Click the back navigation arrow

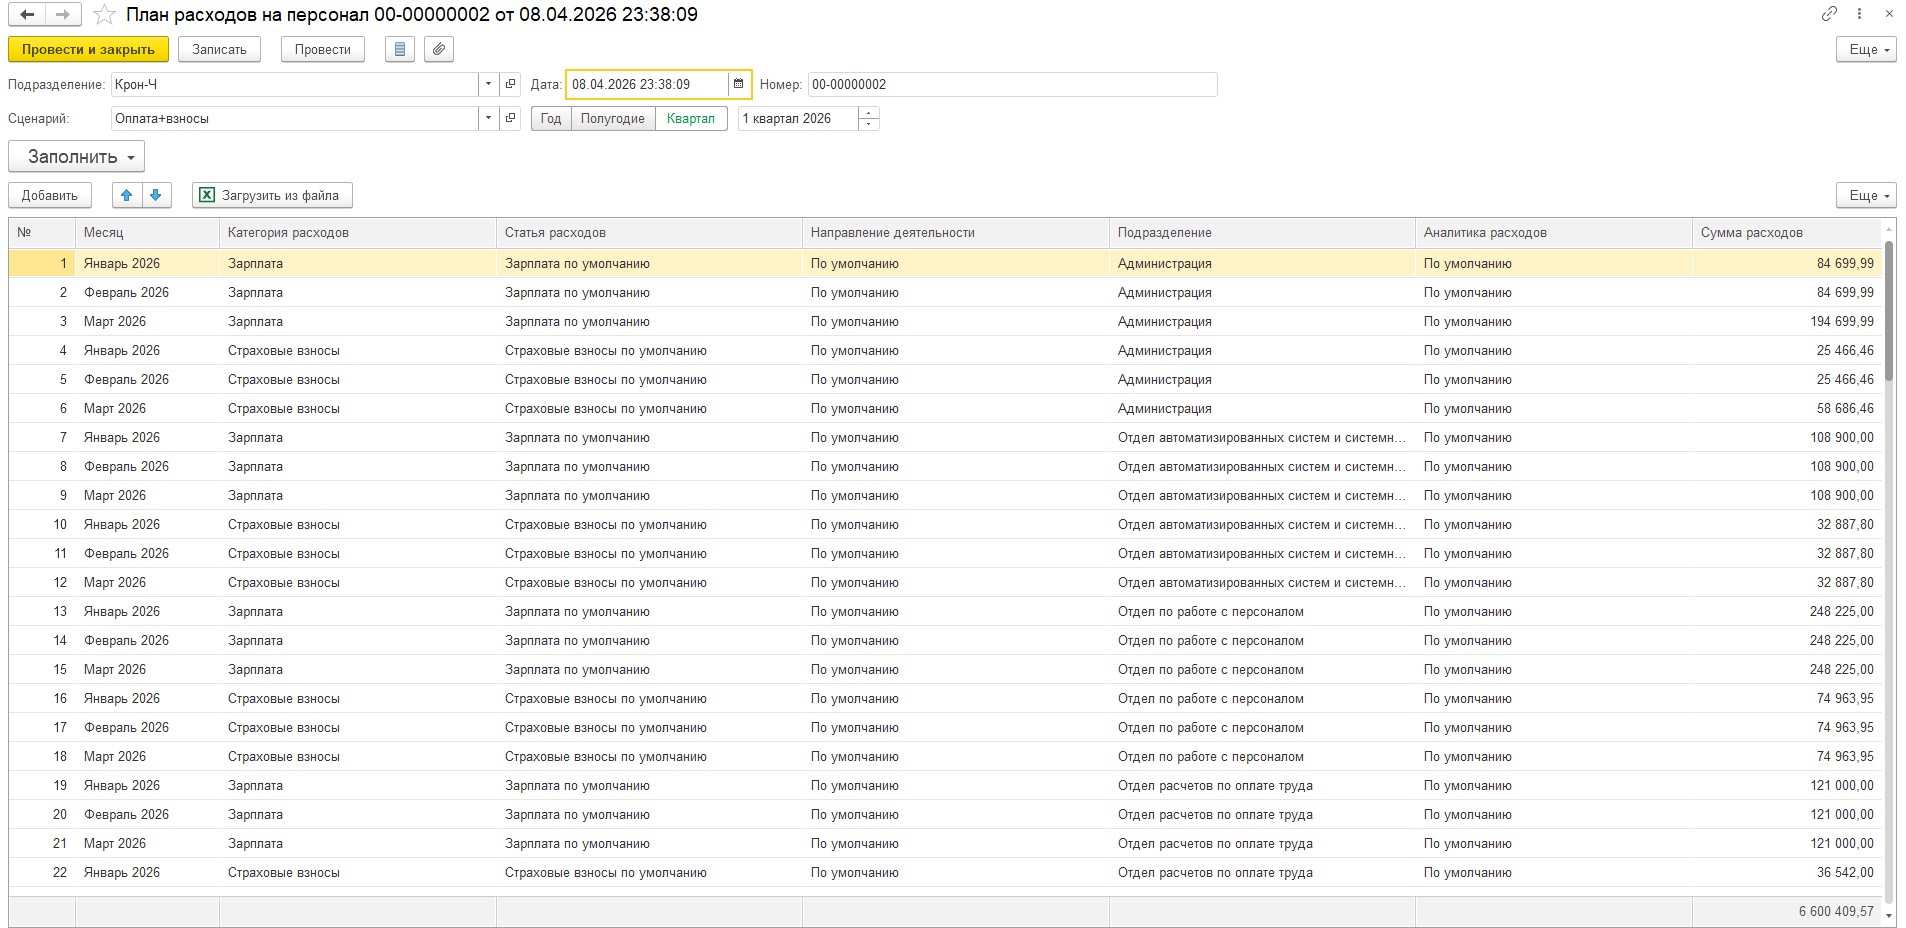pos(27,15)
